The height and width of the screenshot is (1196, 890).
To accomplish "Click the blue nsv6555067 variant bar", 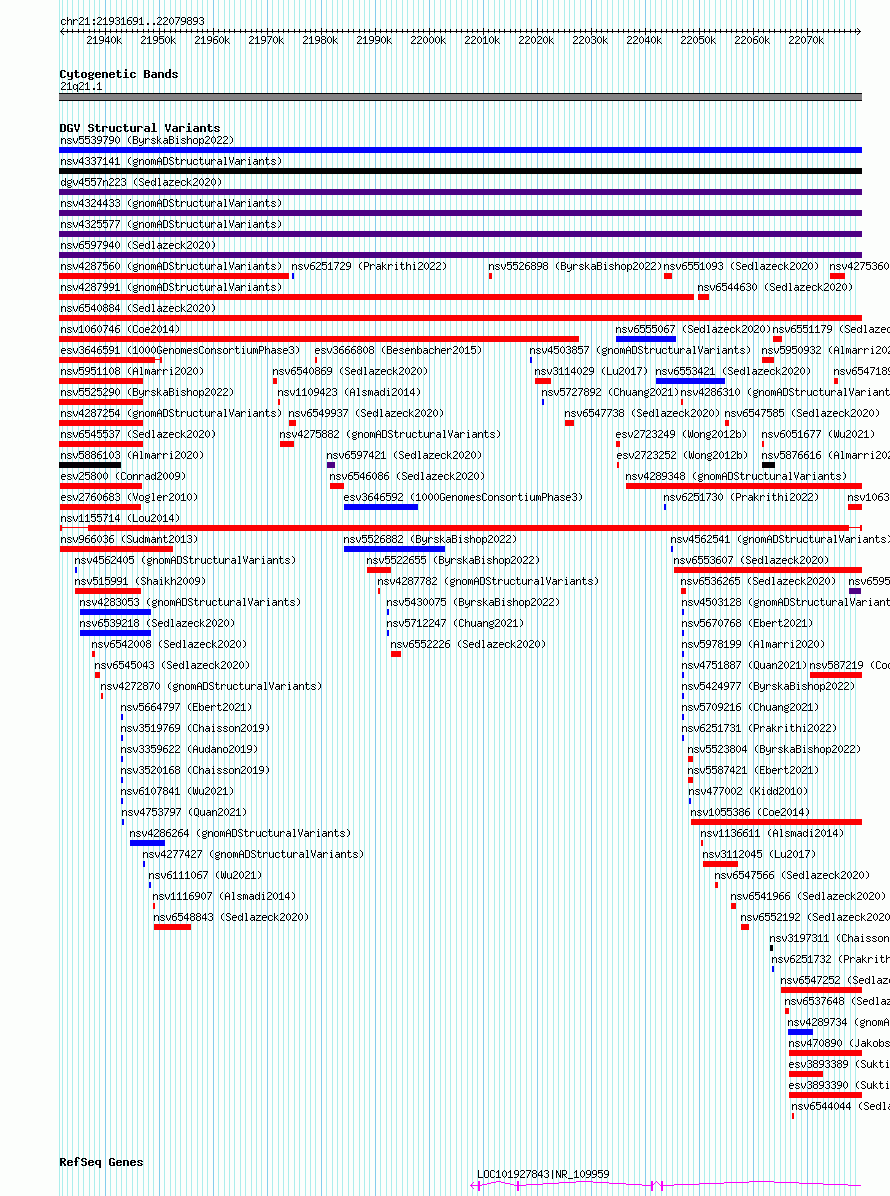I will coord(646,339).
